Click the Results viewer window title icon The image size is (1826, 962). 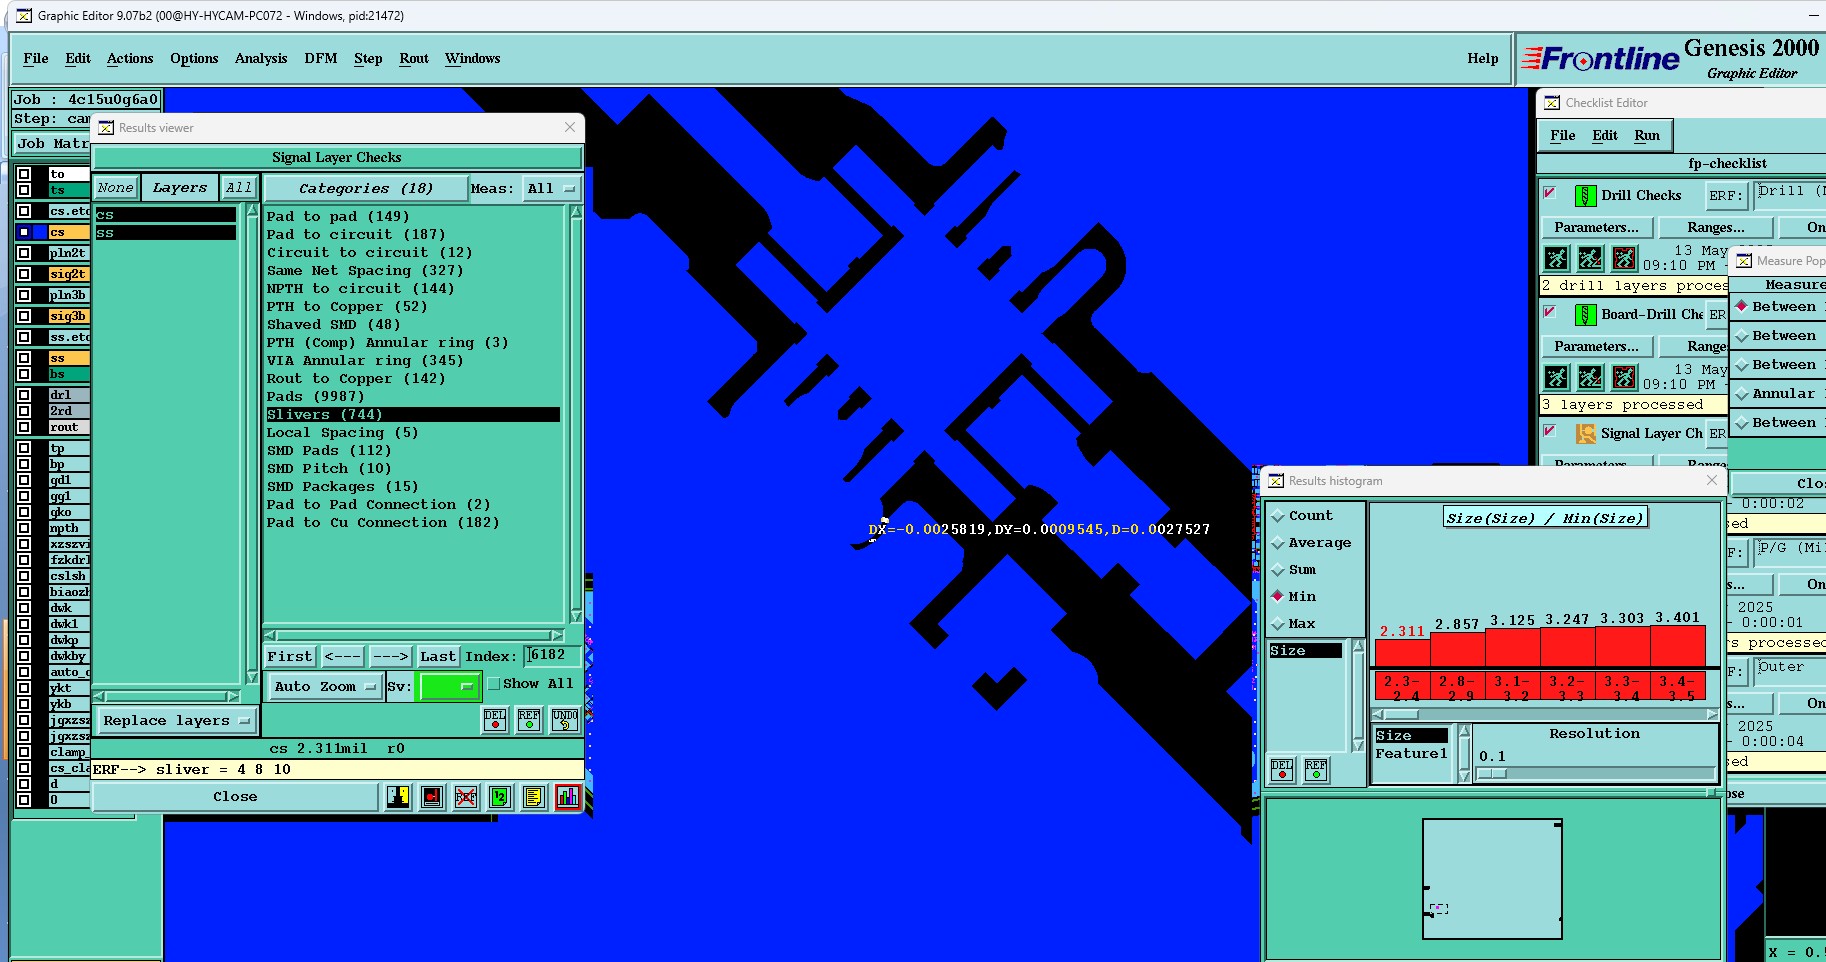106,128
